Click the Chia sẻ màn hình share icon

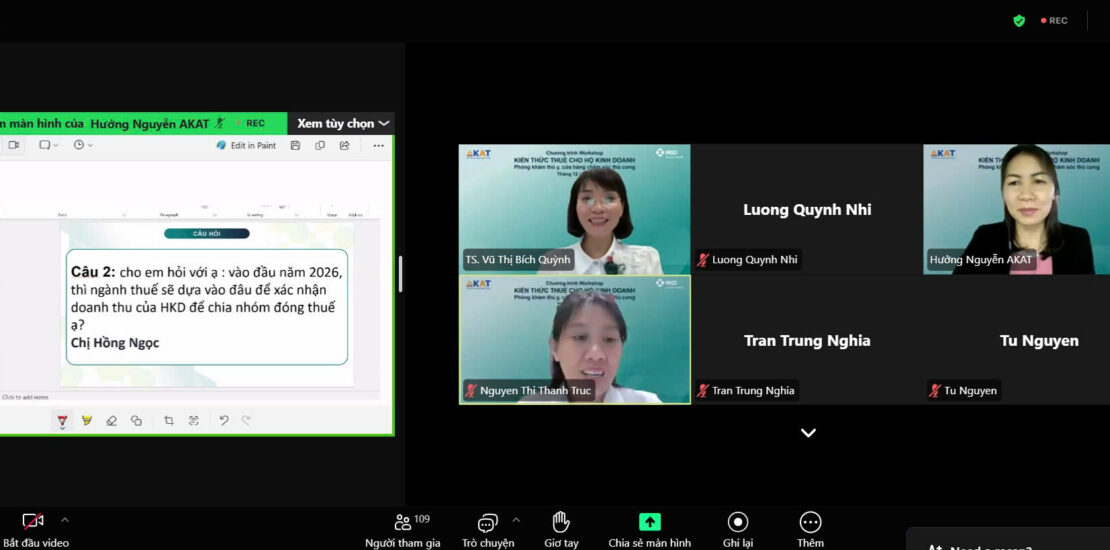click(x=649, y=522)
